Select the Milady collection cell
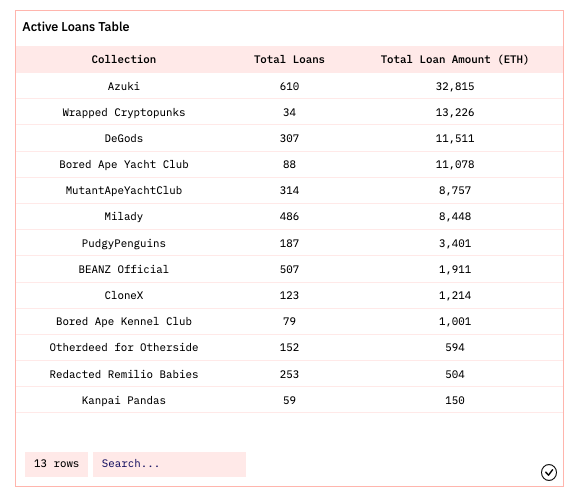 pyautogui.click(x=123, y=216)
